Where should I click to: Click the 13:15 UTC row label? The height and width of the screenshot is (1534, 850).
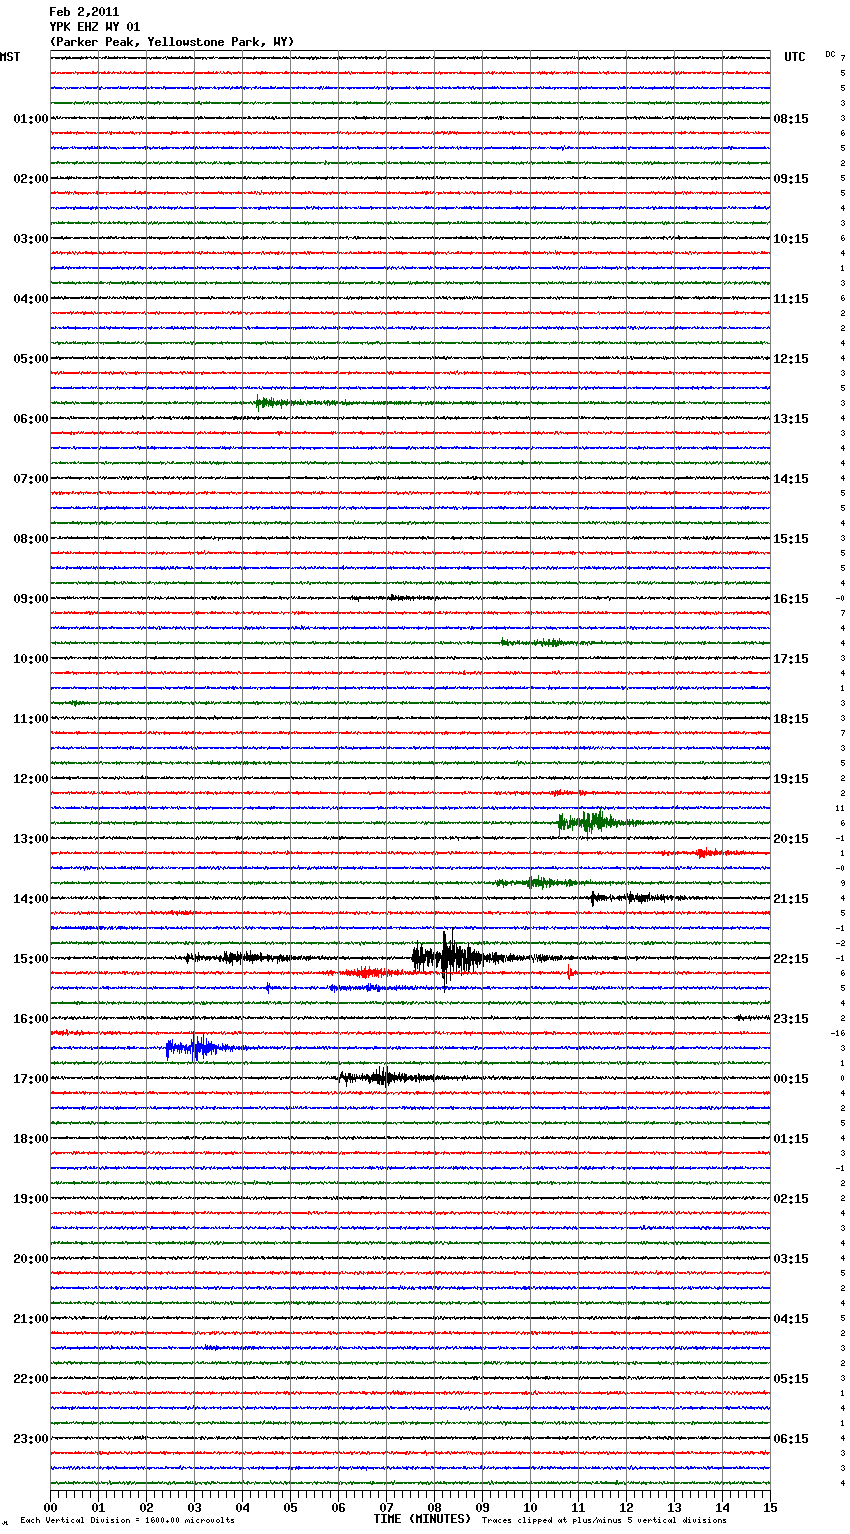(791, 419)
